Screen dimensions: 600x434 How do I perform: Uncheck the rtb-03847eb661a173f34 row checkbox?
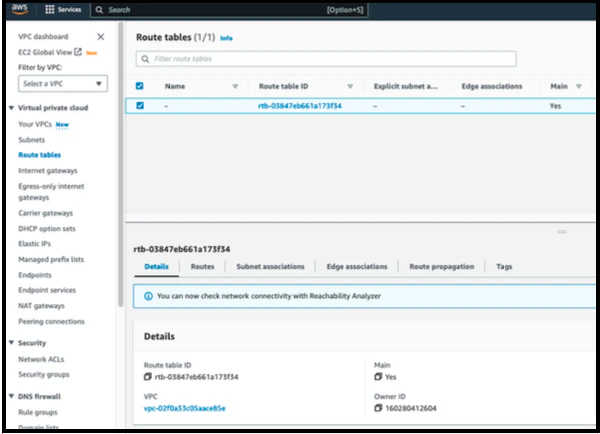(x=140, y=106)
